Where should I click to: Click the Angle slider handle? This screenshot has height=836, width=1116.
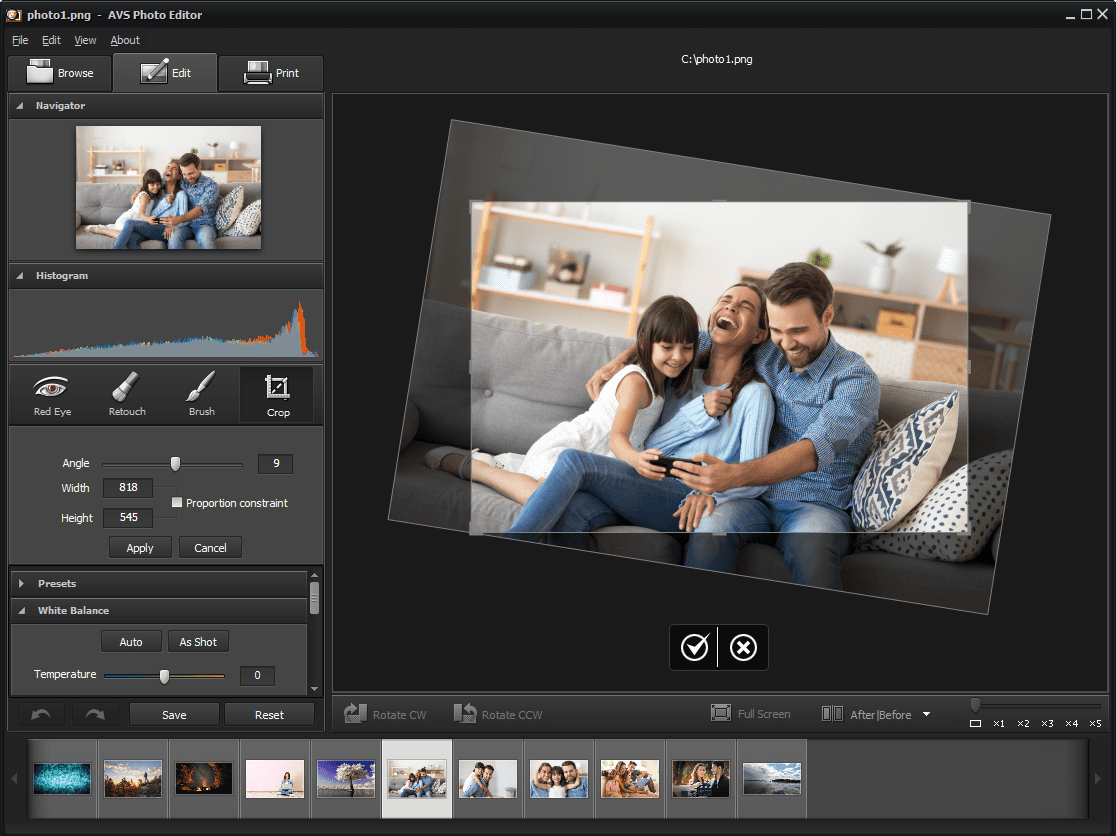click(175, 464)
